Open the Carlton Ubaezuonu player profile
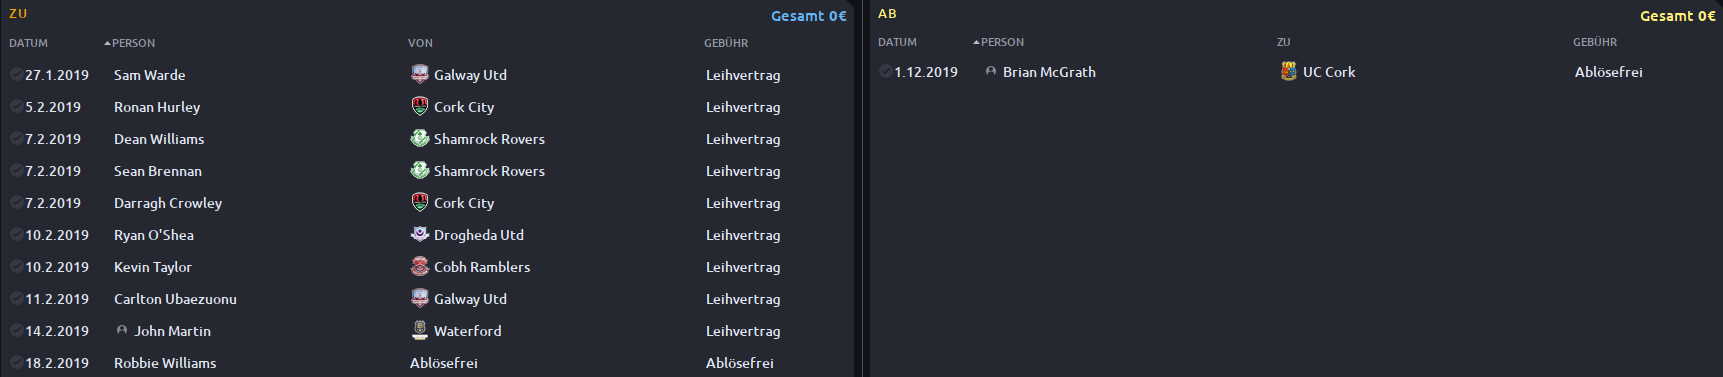 click(x=175, y=299)
